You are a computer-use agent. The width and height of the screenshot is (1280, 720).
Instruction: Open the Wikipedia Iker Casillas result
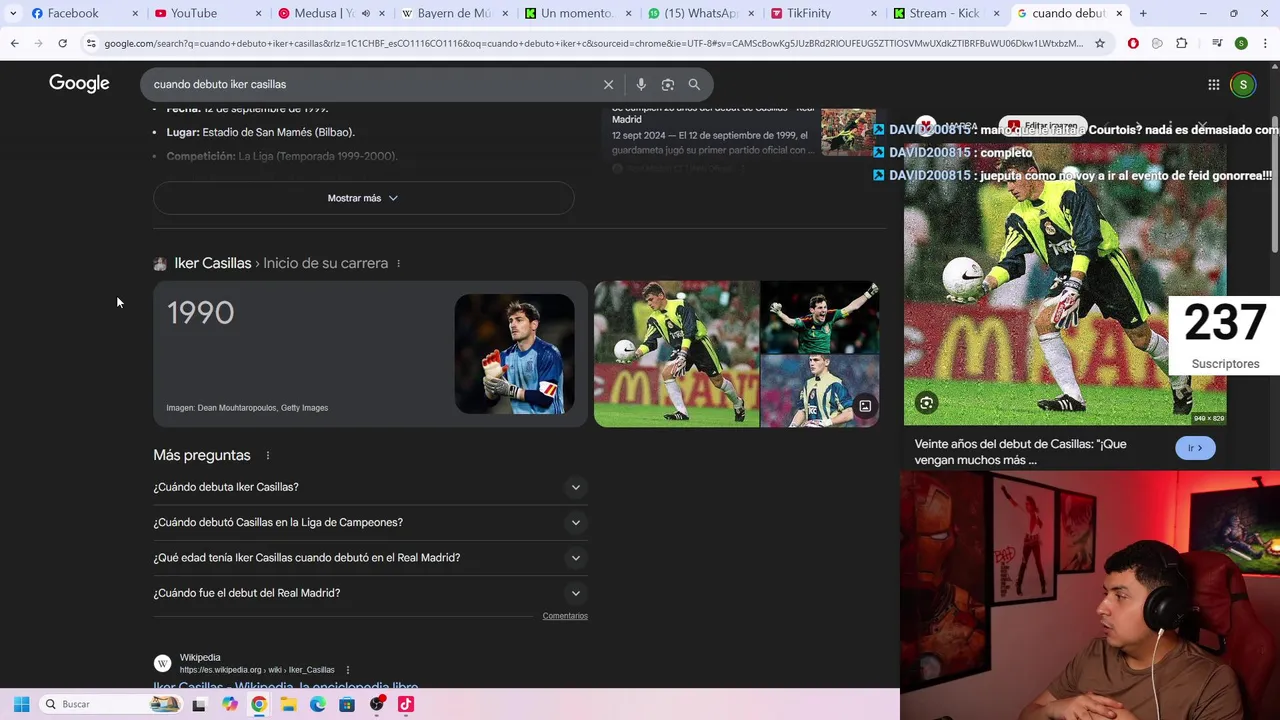[x=286, y=687]
